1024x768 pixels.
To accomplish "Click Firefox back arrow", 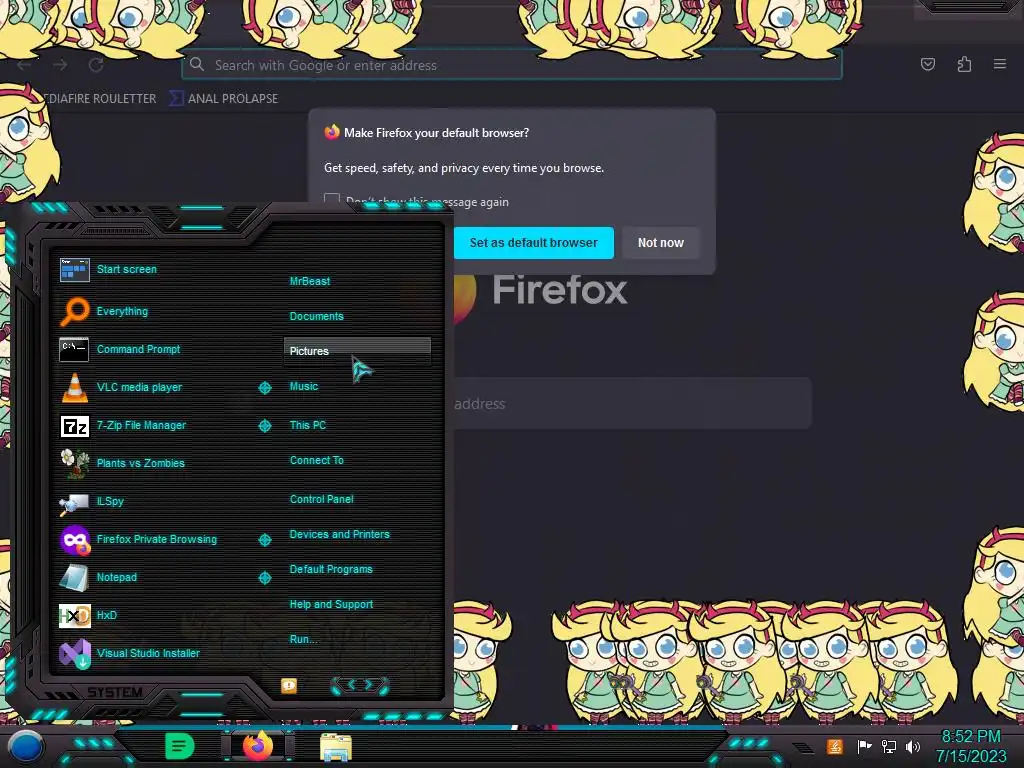I will pos(24,65).
